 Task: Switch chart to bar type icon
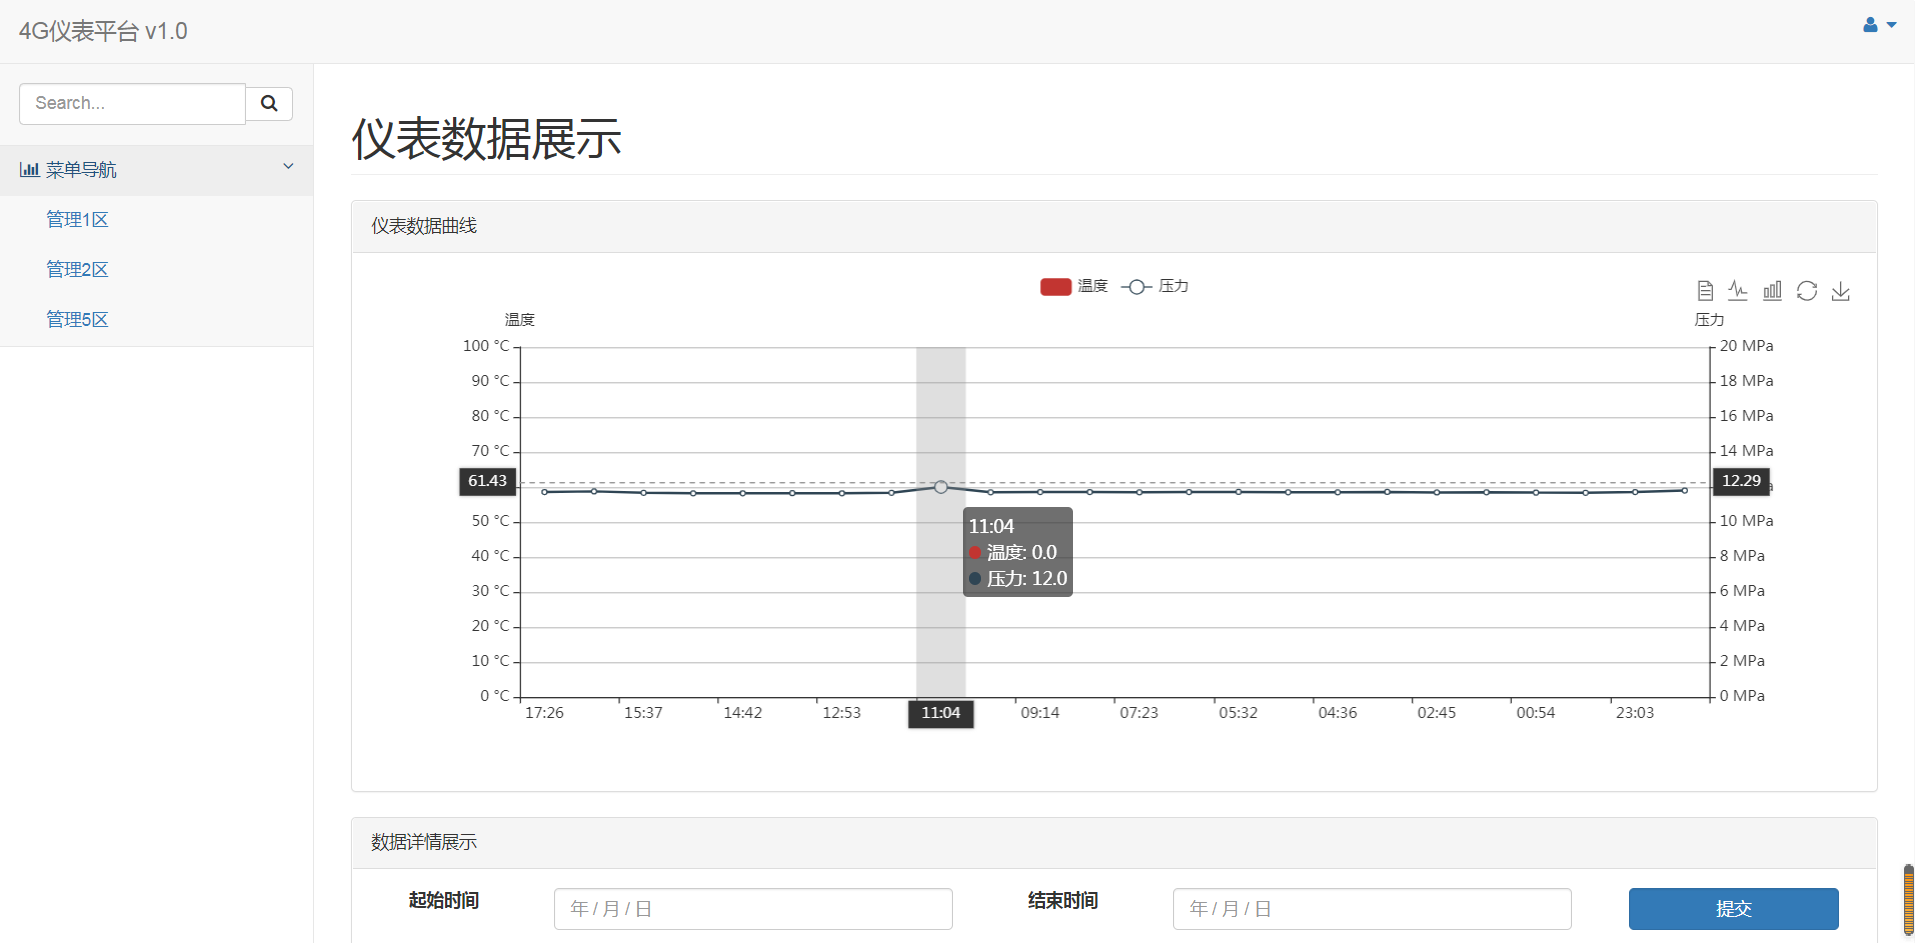pos(1772,291)
